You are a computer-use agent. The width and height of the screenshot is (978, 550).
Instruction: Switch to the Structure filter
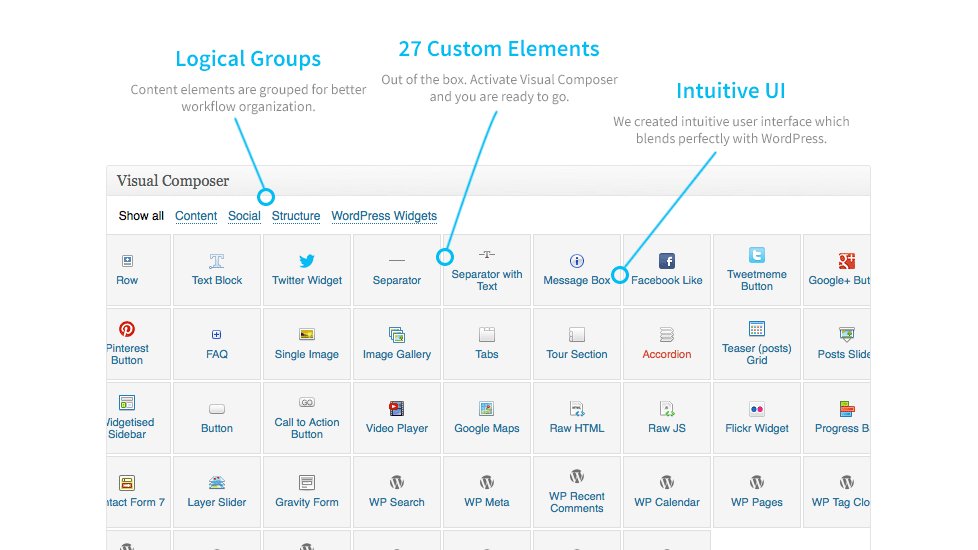(296, 216)
